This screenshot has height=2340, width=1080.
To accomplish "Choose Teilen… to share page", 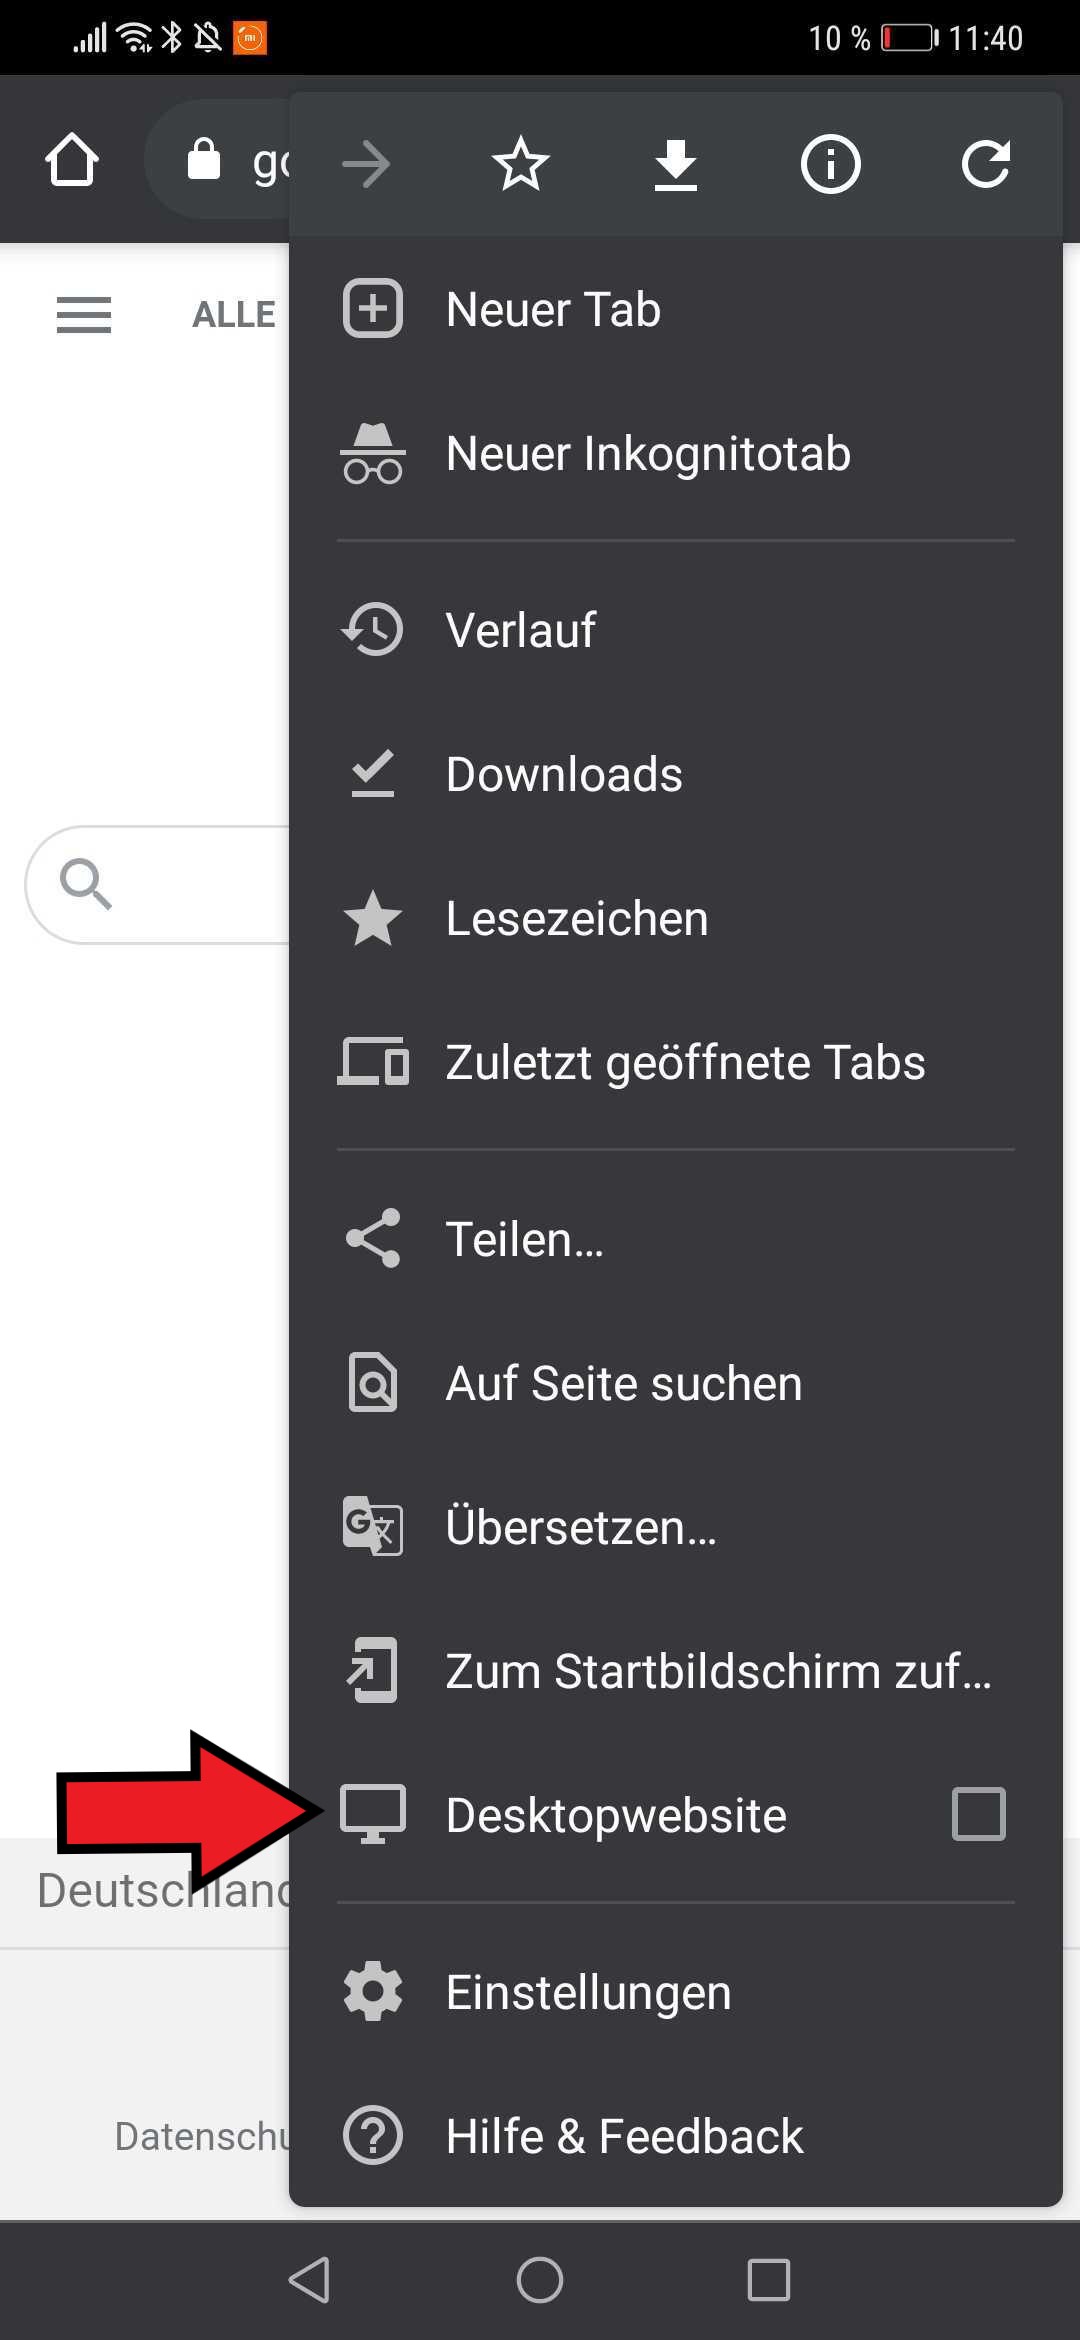I will point(524,1239).
